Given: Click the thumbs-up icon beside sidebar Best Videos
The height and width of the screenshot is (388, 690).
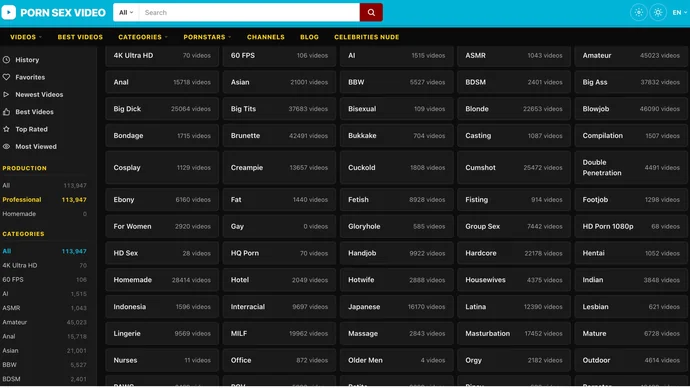Looking at the screenshot, I should point(6,112).
